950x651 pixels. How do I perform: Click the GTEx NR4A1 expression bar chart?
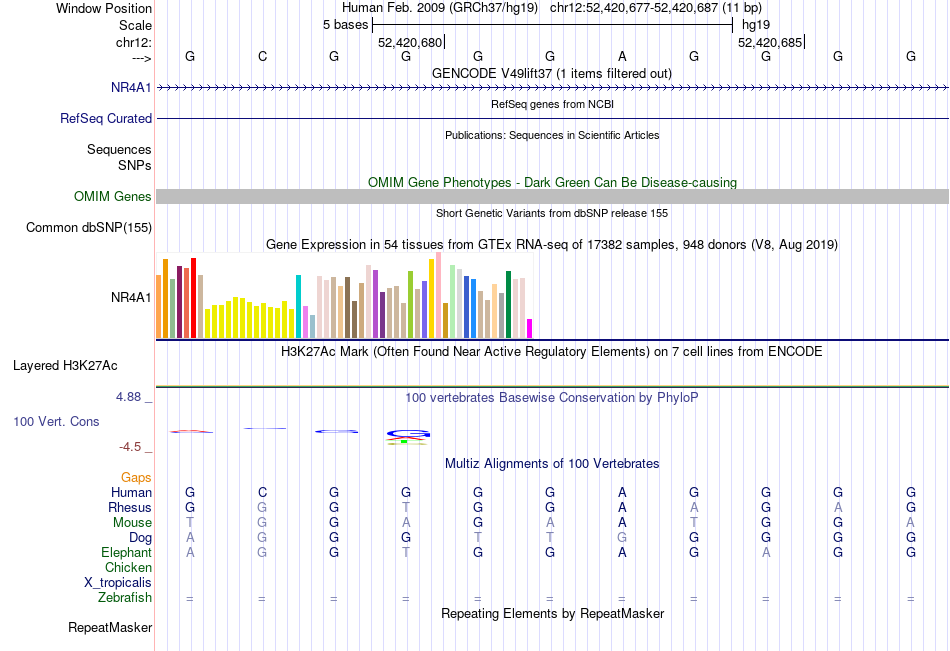pyautogui.click(x=344, y=295)
